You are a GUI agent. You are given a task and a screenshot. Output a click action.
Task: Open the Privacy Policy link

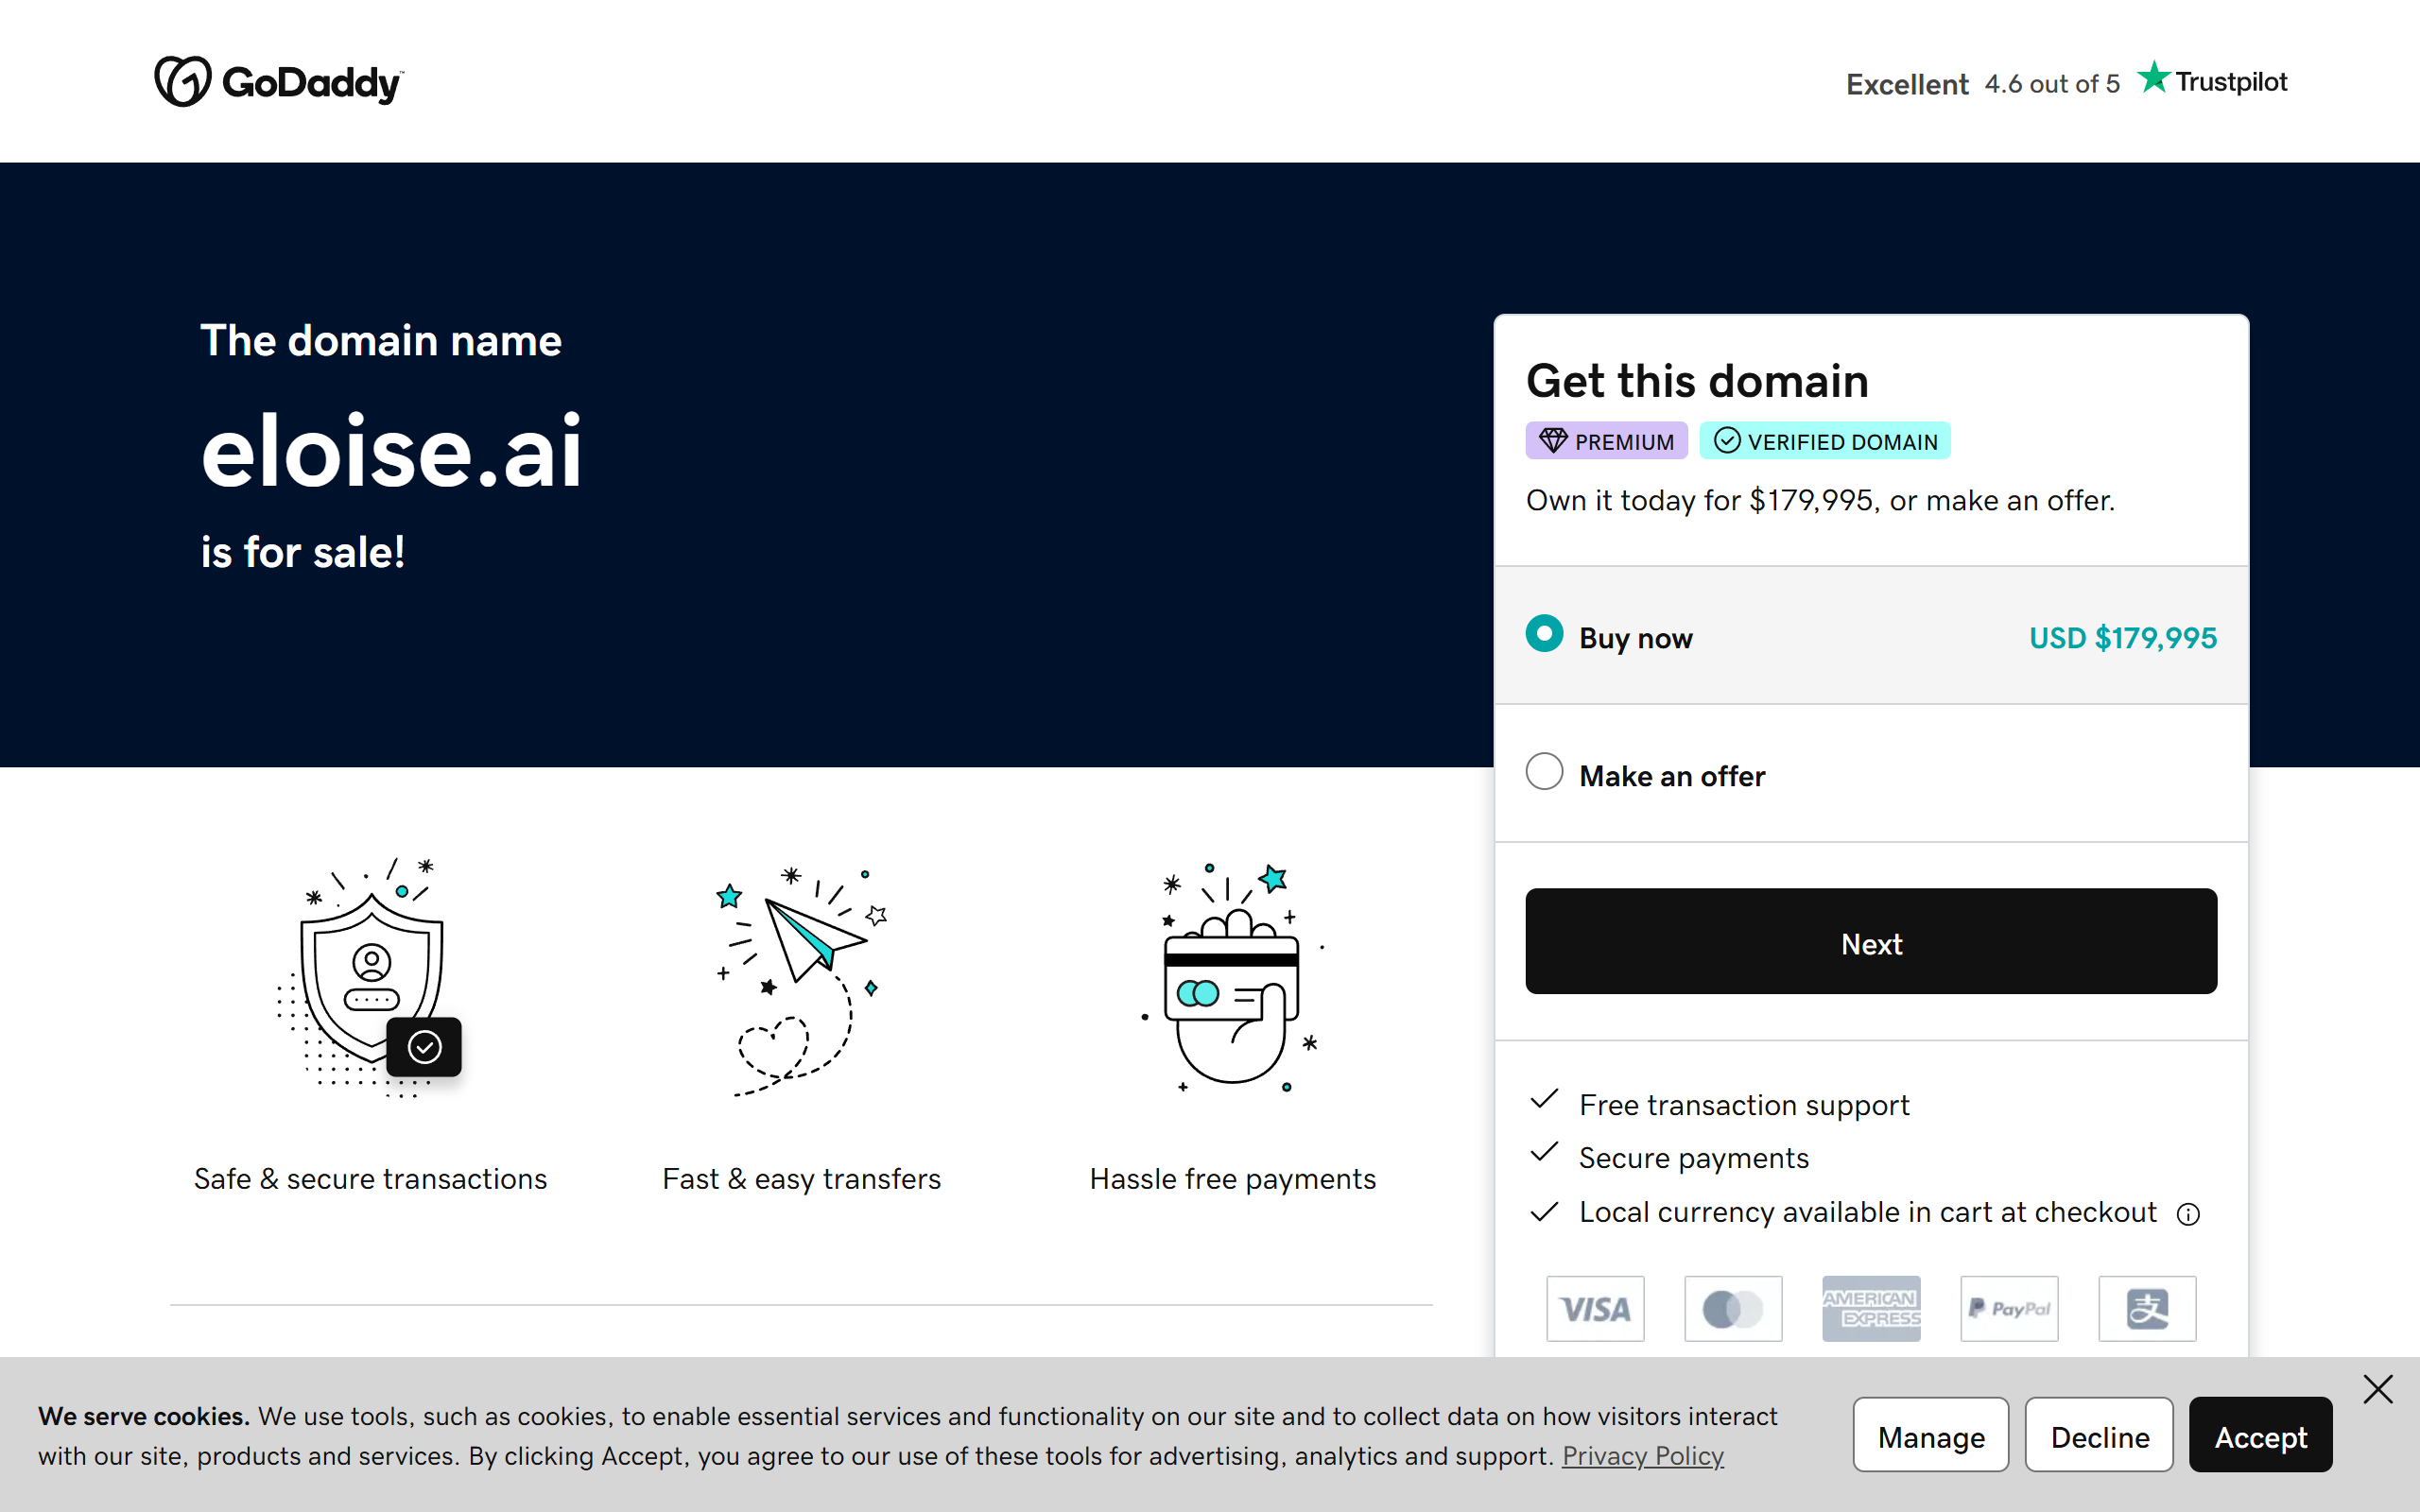(x=1643, y=1456)
